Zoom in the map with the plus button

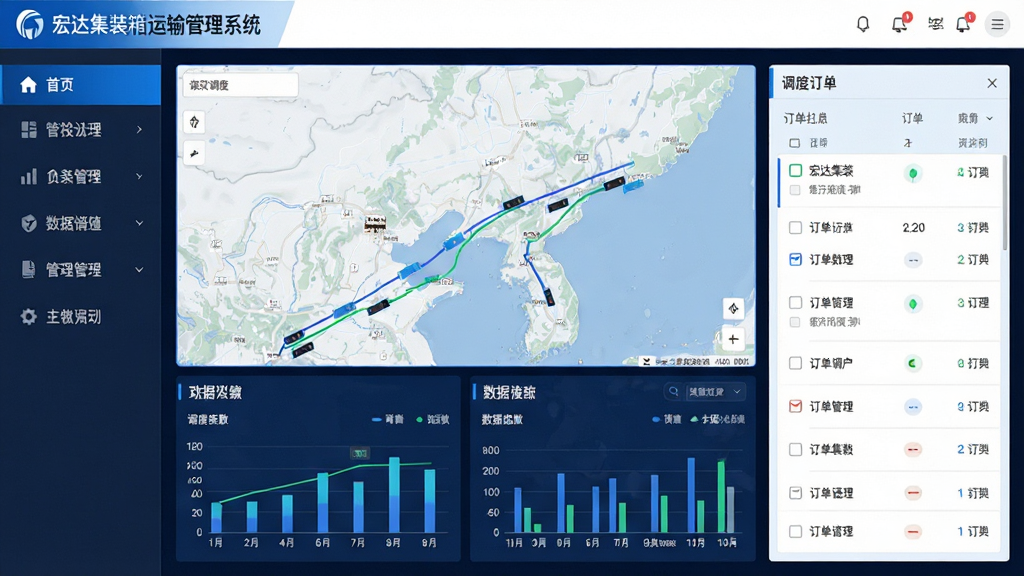(733, 339)
